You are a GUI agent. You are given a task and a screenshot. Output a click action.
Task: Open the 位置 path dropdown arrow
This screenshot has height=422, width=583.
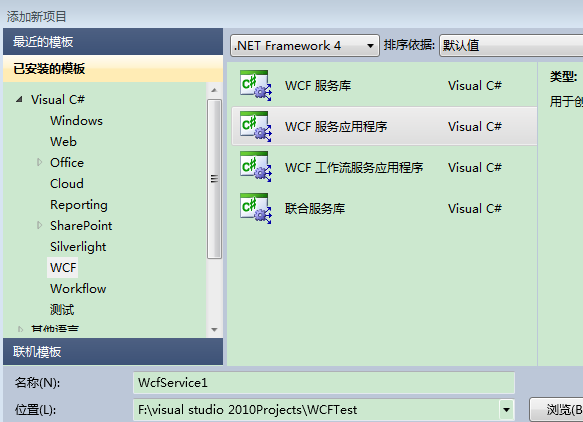tap(506, 410)
